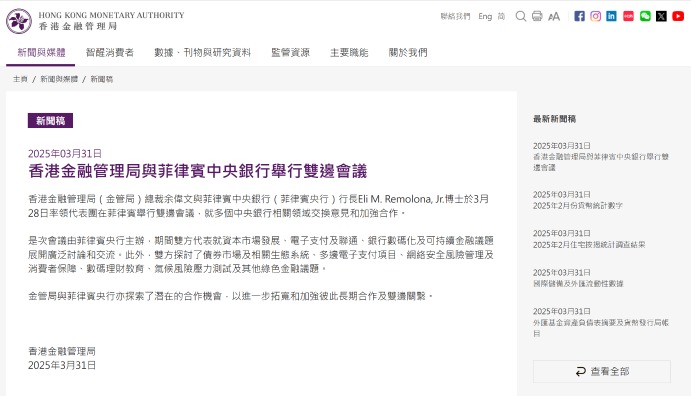
Task: Open the WeChat icon
Action: (645, 16)
